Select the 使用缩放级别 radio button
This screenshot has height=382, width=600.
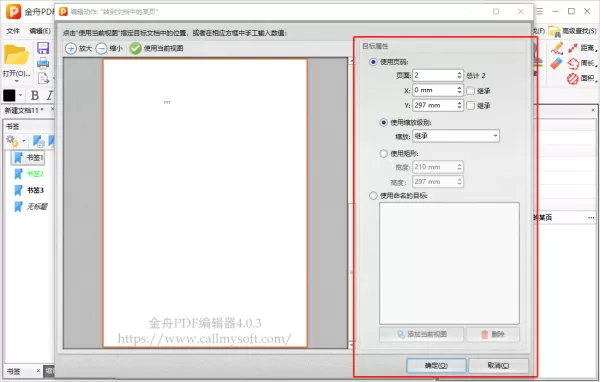coord(383,122)
